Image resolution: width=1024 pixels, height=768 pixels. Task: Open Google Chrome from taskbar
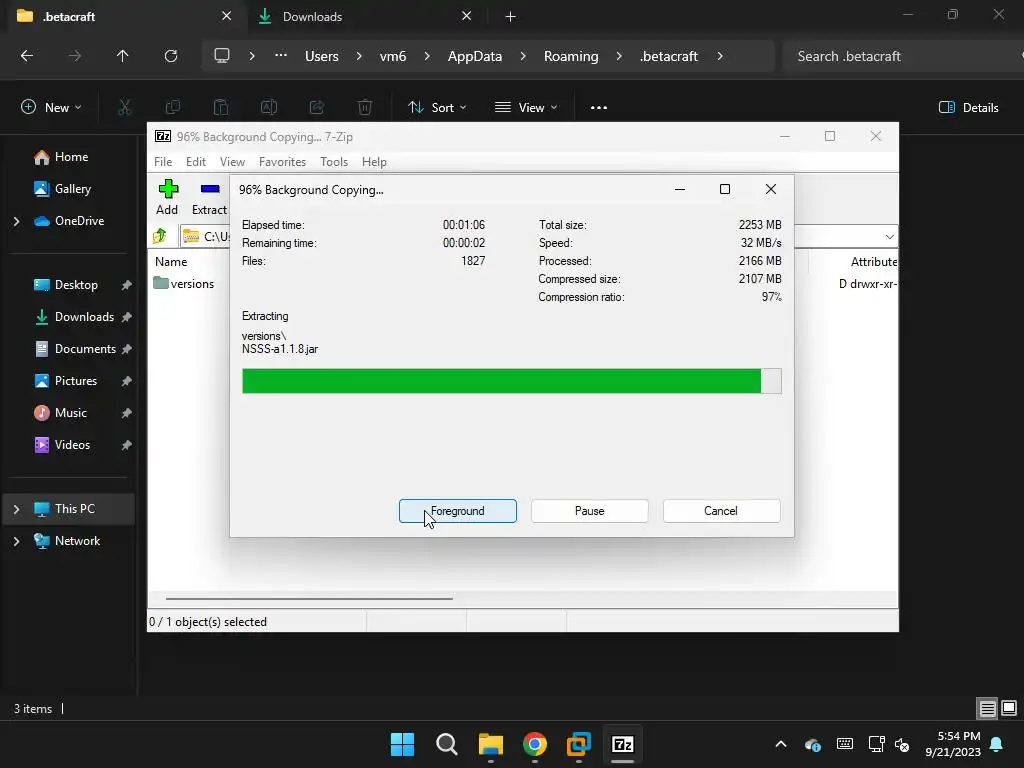pos(535,744)
